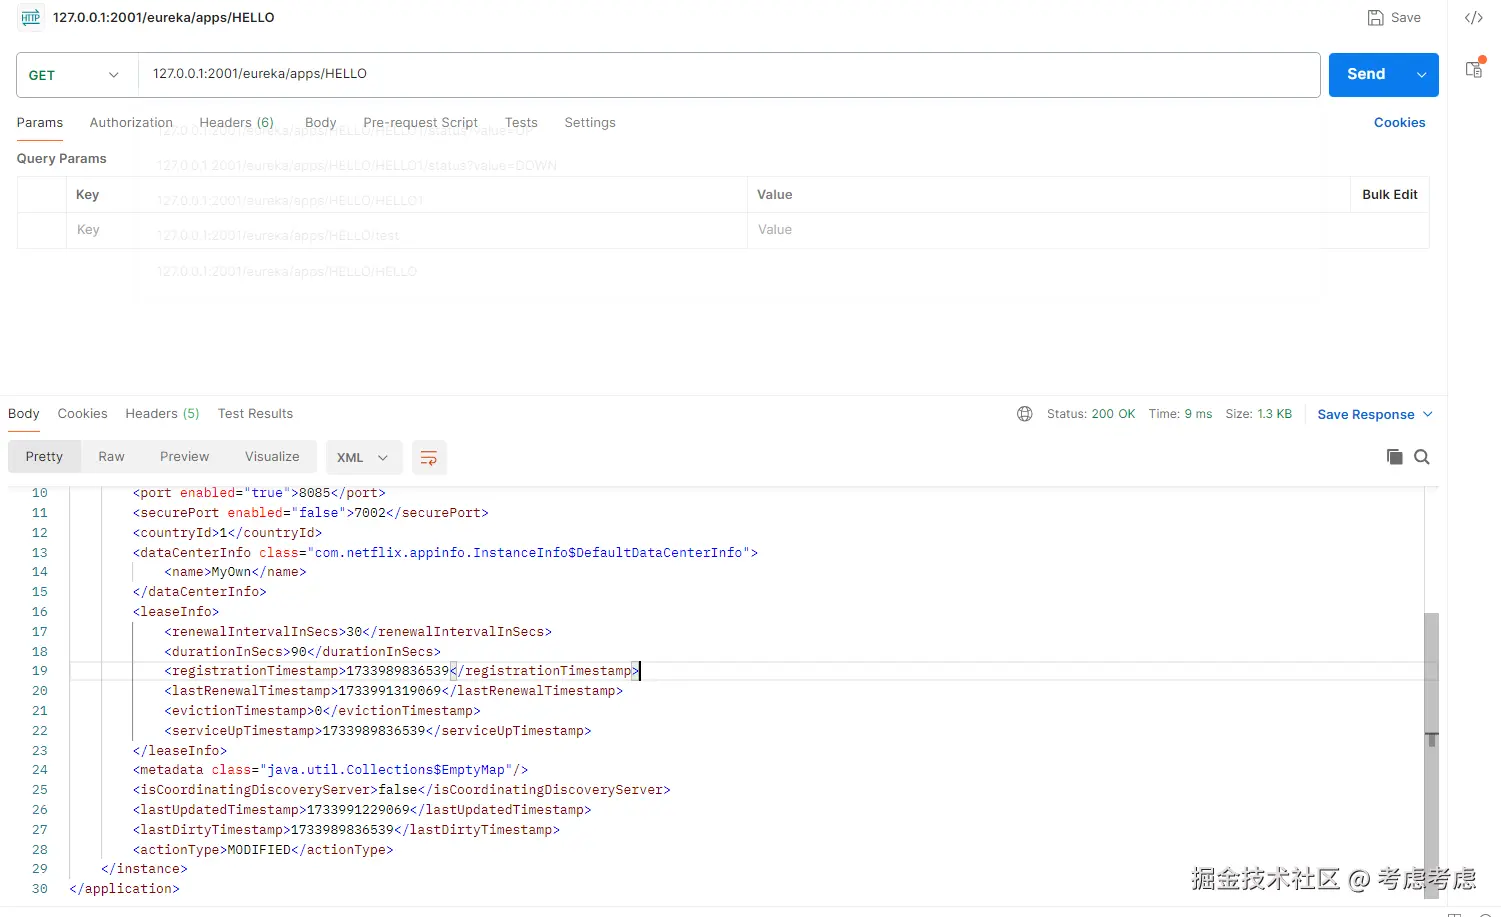Click the metadata class line 24
This screenshot has height=917, width=1501.
[x=330, y=770]
